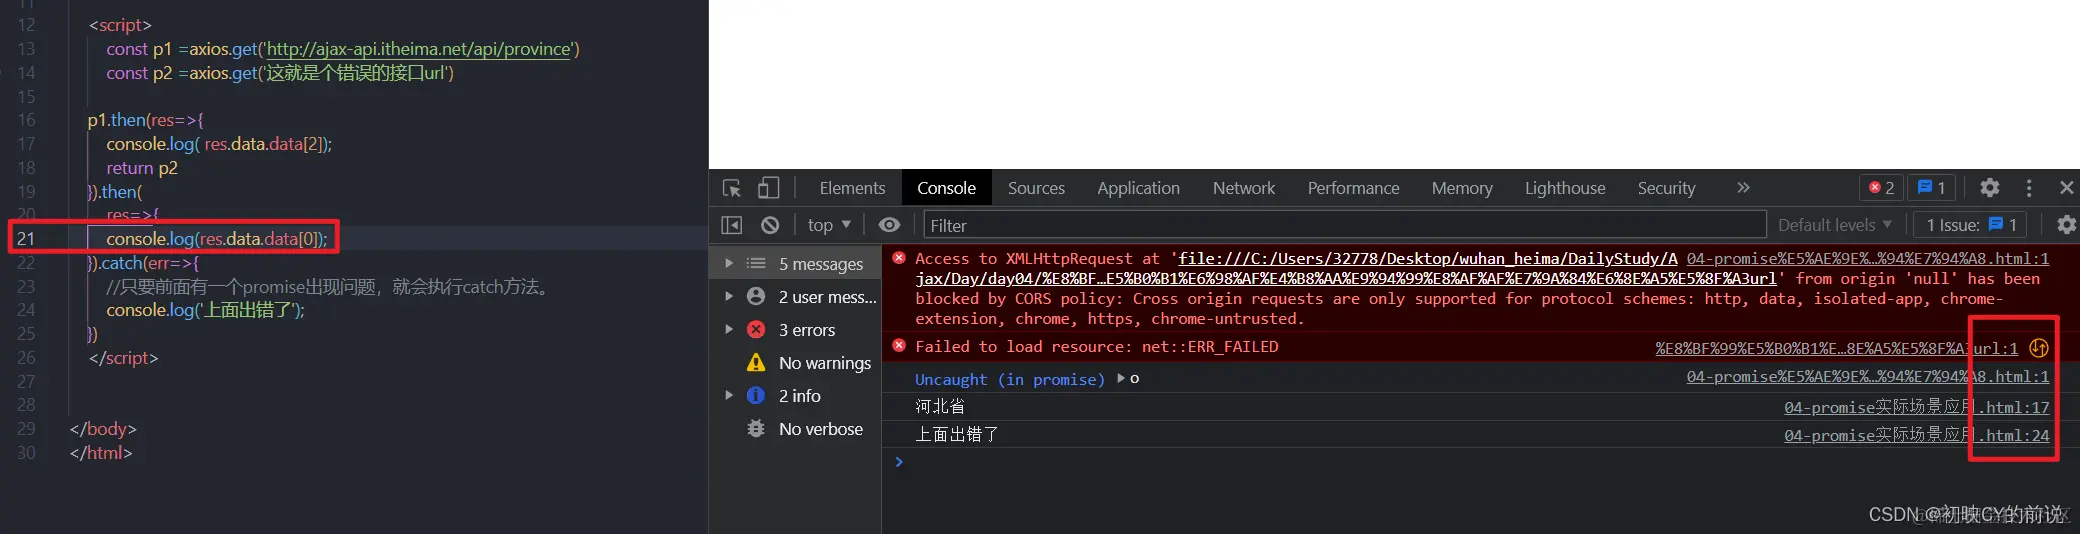Image resolution: width=2080 pixels, height=534 pixels.
Task: Click line number 13 in editor gutter
Action: coord(25,49)
